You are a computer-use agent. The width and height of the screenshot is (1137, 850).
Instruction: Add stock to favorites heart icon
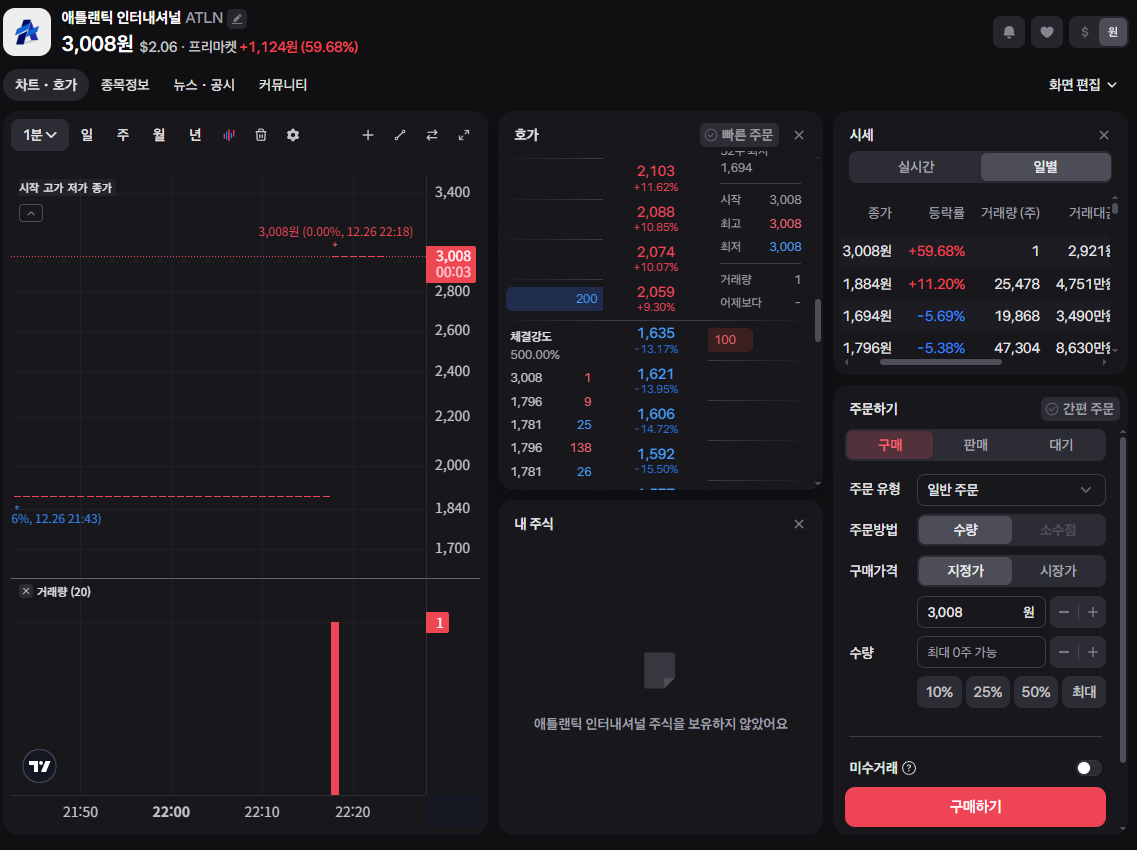(x=1046, y=32)
